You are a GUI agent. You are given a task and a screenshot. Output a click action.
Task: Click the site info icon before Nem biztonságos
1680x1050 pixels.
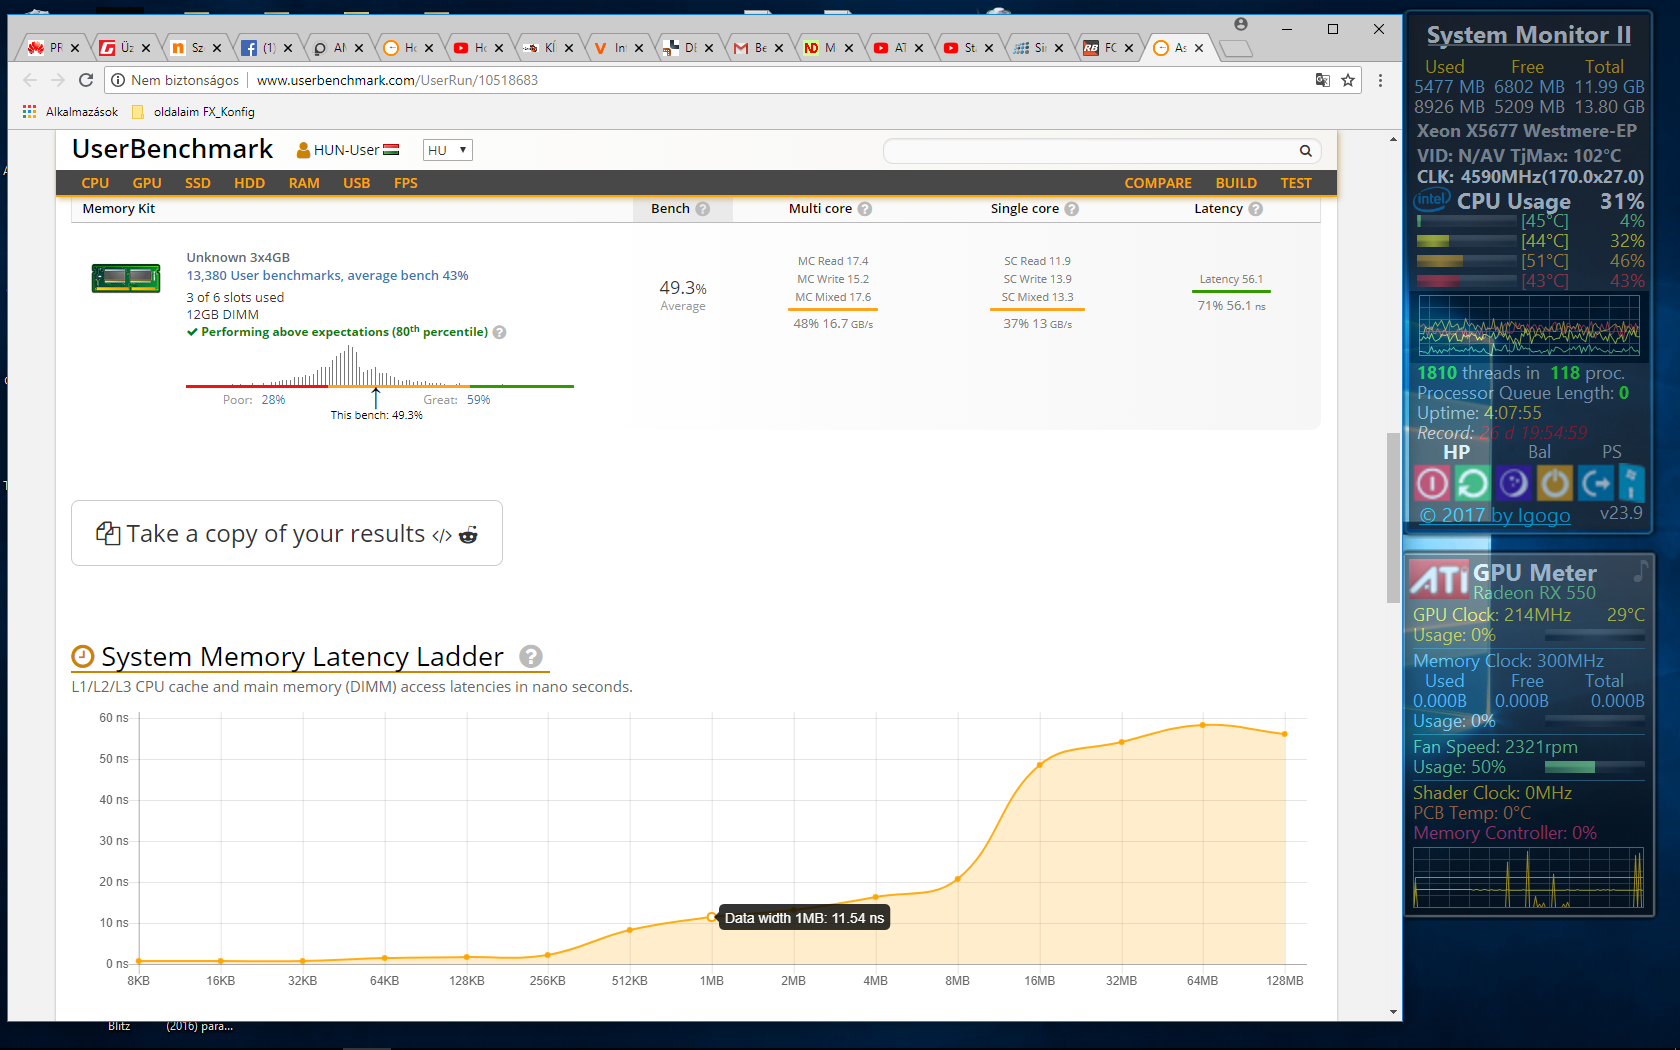(x=118, y=80)
